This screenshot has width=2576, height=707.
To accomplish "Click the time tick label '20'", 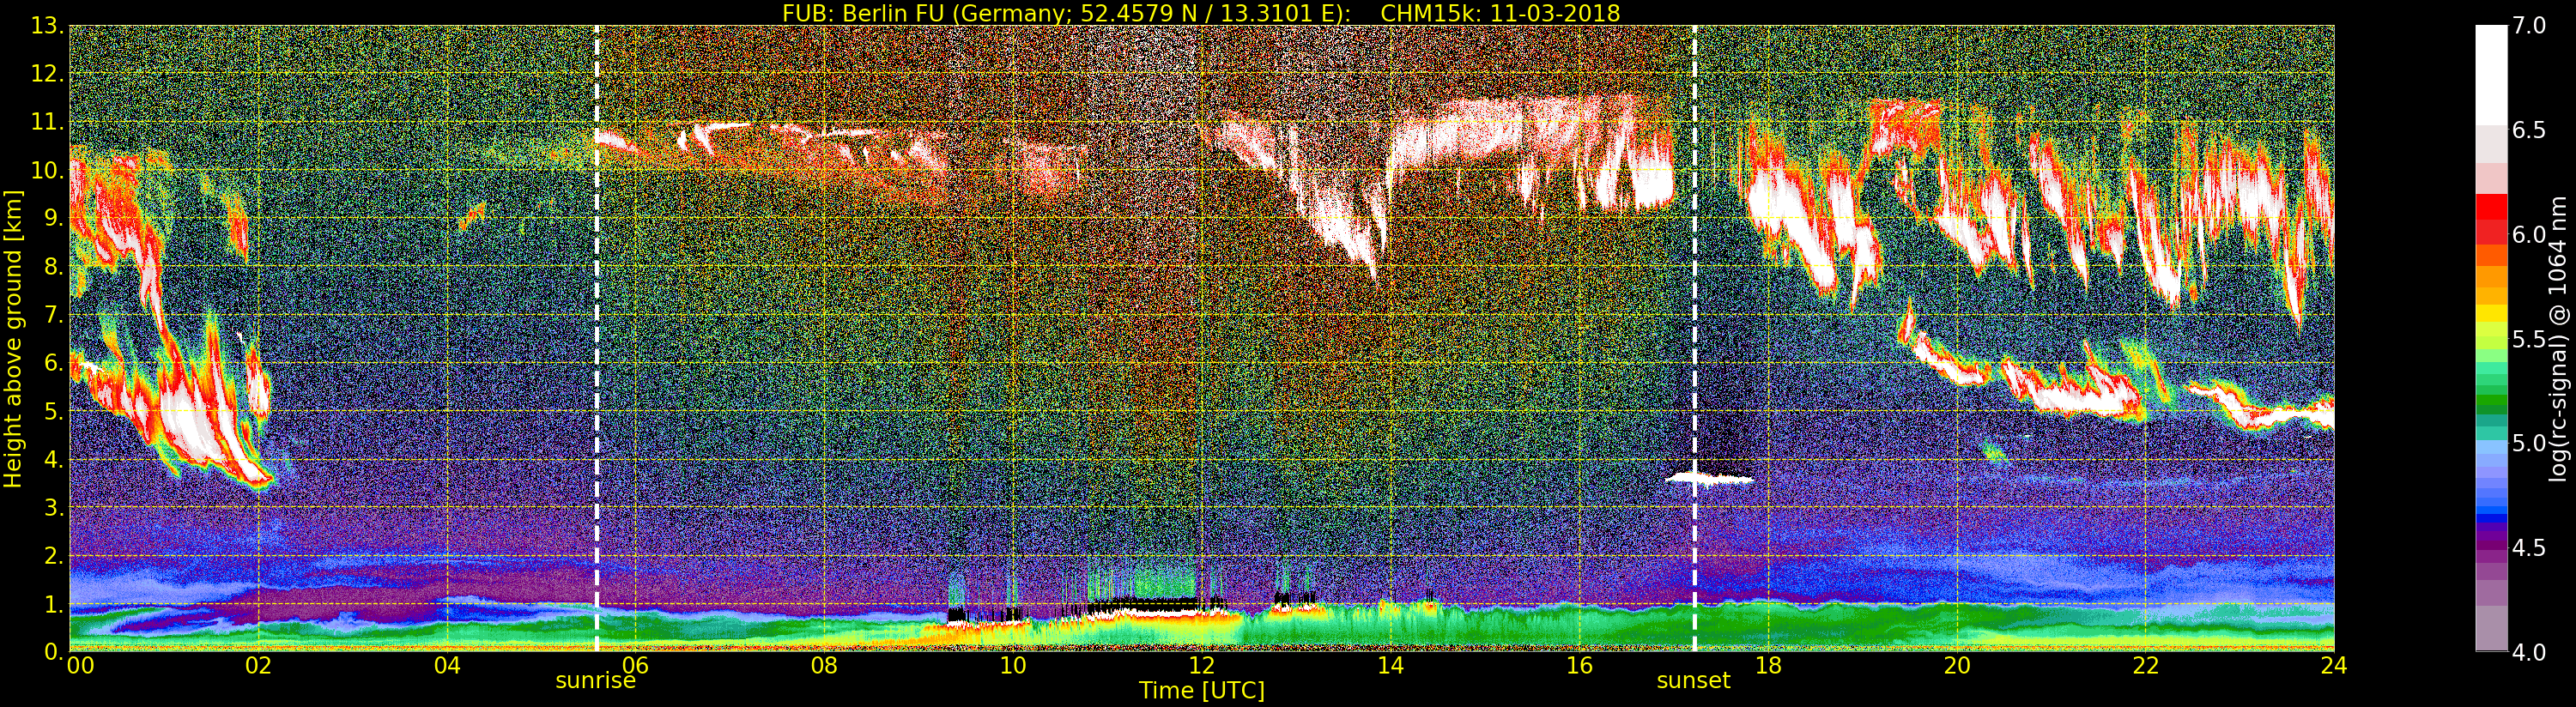I will [x=1957, y=665].
